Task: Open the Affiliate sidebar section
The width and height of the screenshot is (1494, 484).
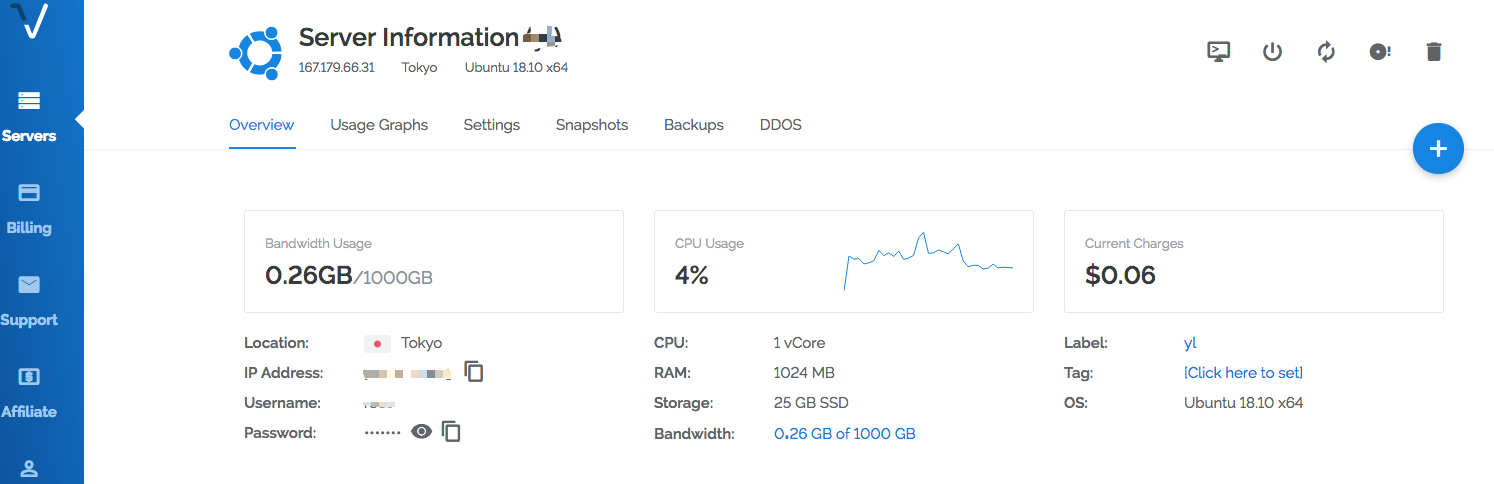Action: [29, 392]
